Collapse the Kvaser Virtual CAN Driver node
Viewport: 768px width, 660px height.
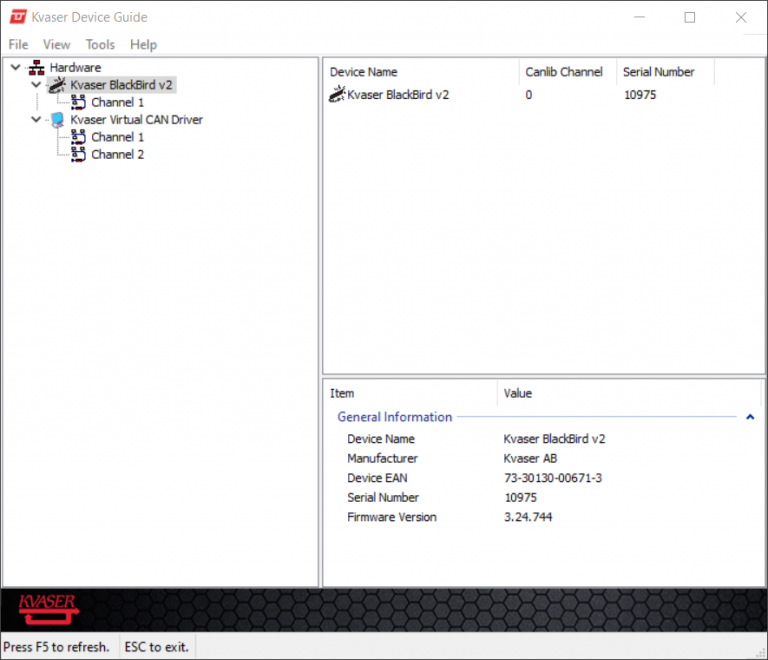37,120
